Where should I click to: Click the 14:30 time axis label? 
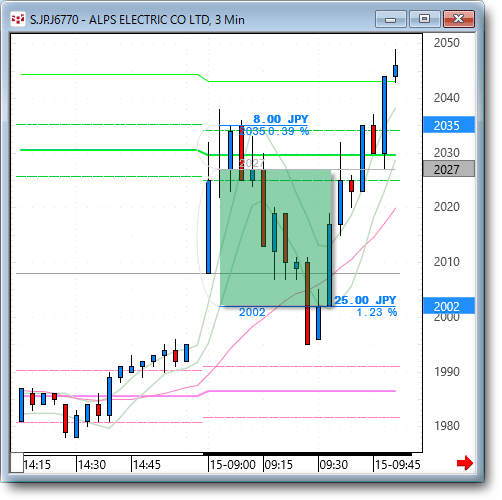click(92, 464)
